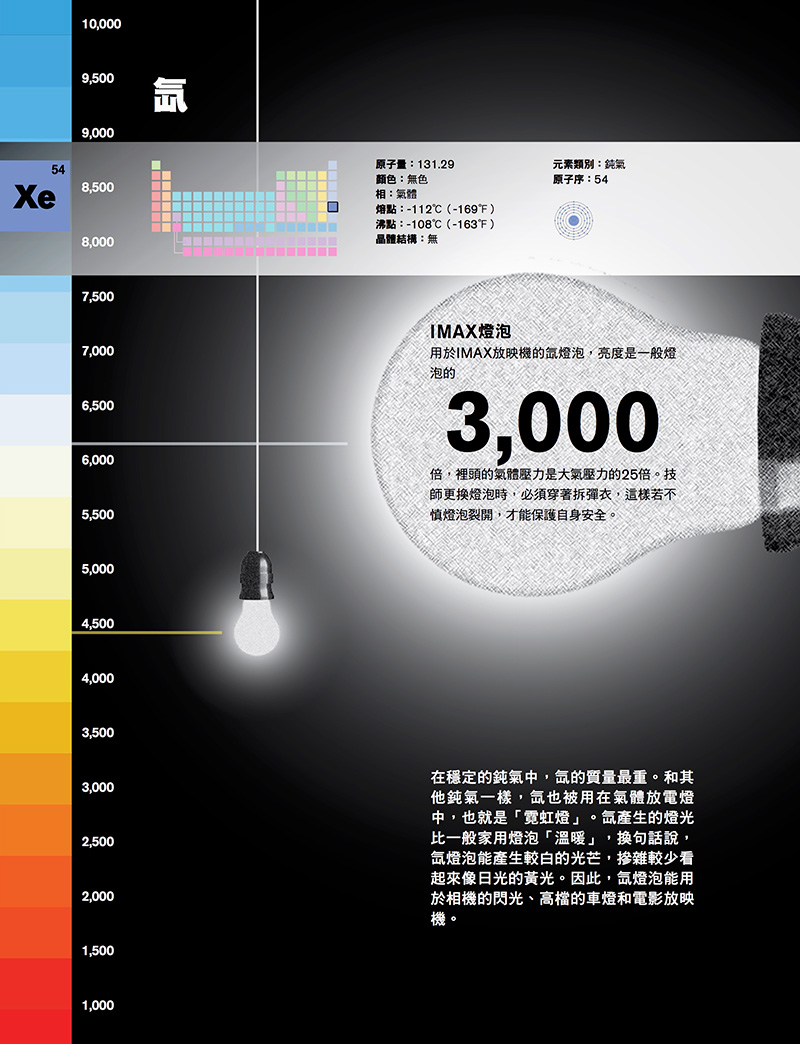800x1044 pixels.
Task: Click the gray marker line above 6,000
Action: (x=210, y=443)
